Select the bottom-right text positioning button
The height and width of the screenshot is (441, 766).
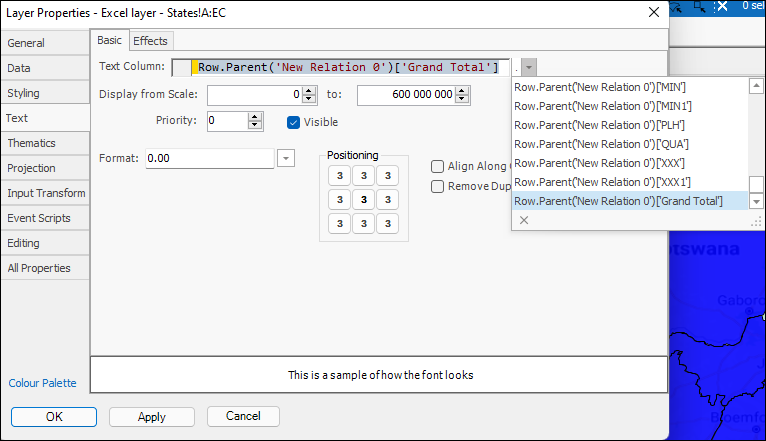(388, 224)
